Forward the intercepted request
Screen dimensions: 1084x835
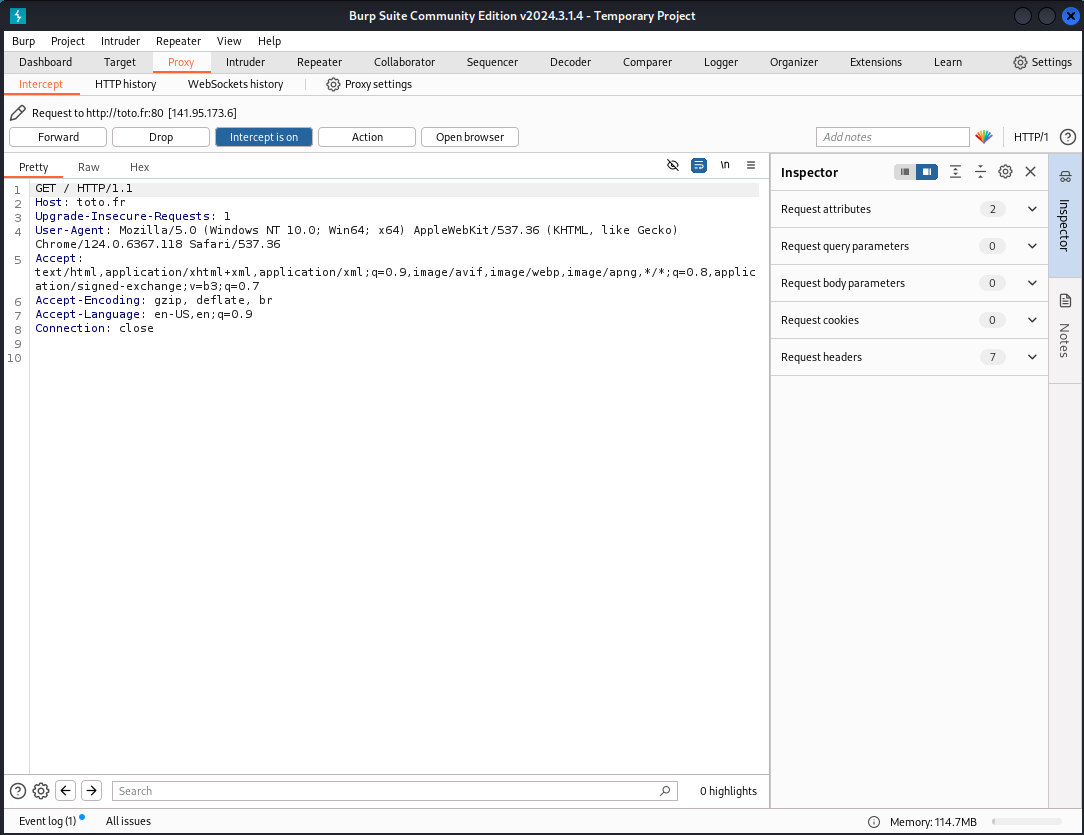coord(57,137)
